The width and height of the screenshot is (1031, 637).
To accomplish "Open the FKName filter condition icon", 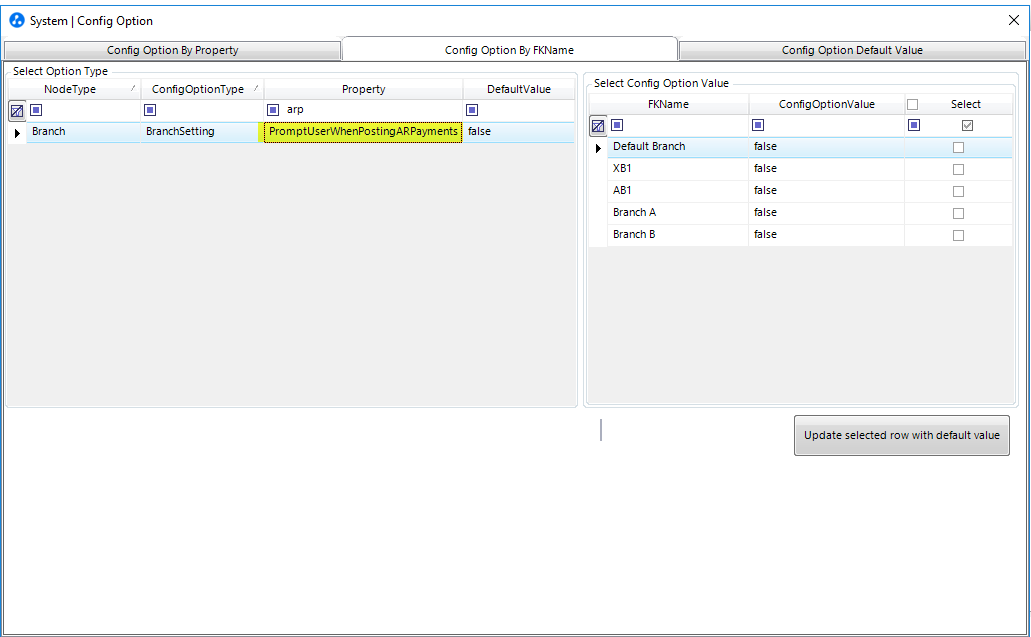I will (617, 125).
